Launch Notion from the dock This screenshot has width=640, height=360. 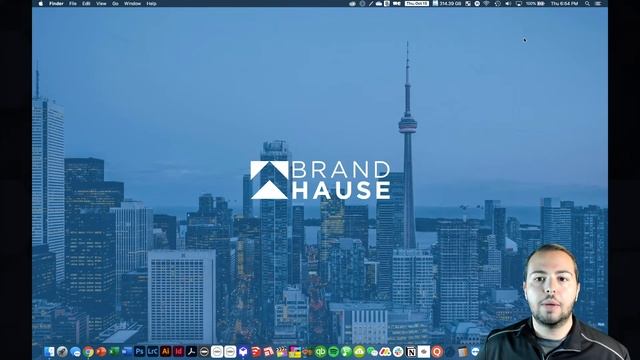[411, 351]
